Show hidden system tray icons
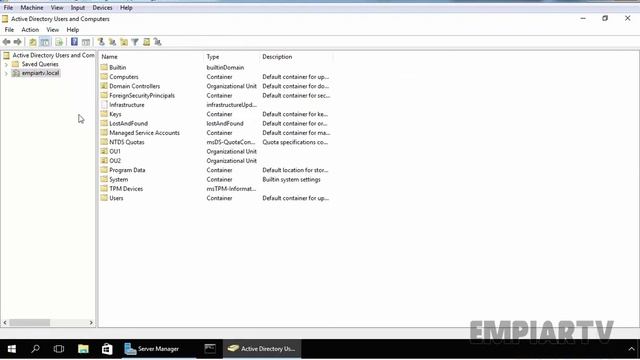 (631, 349)
